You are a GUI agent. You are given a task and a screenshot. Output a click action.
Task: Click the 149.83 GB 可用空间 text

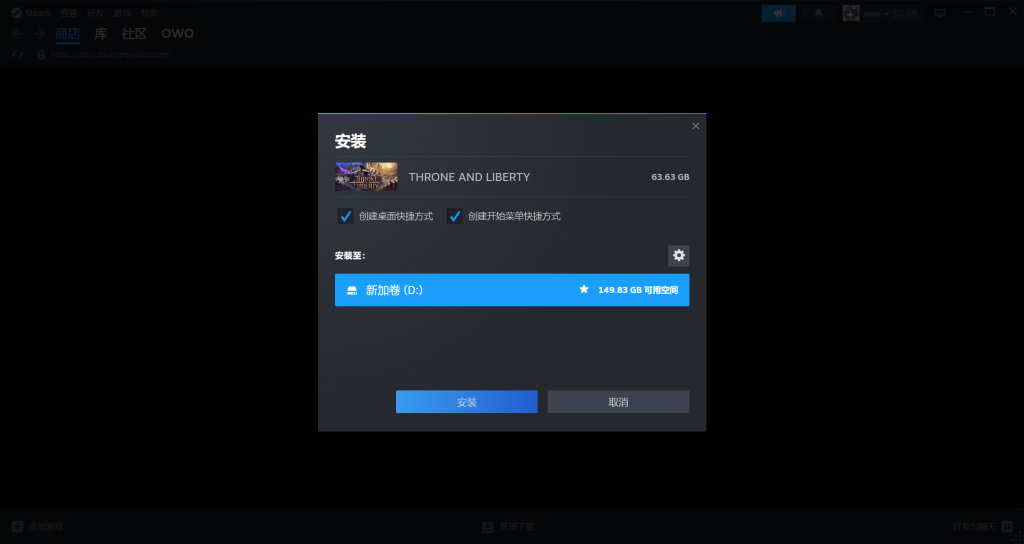pyautogui.click(x=638, y=290)
